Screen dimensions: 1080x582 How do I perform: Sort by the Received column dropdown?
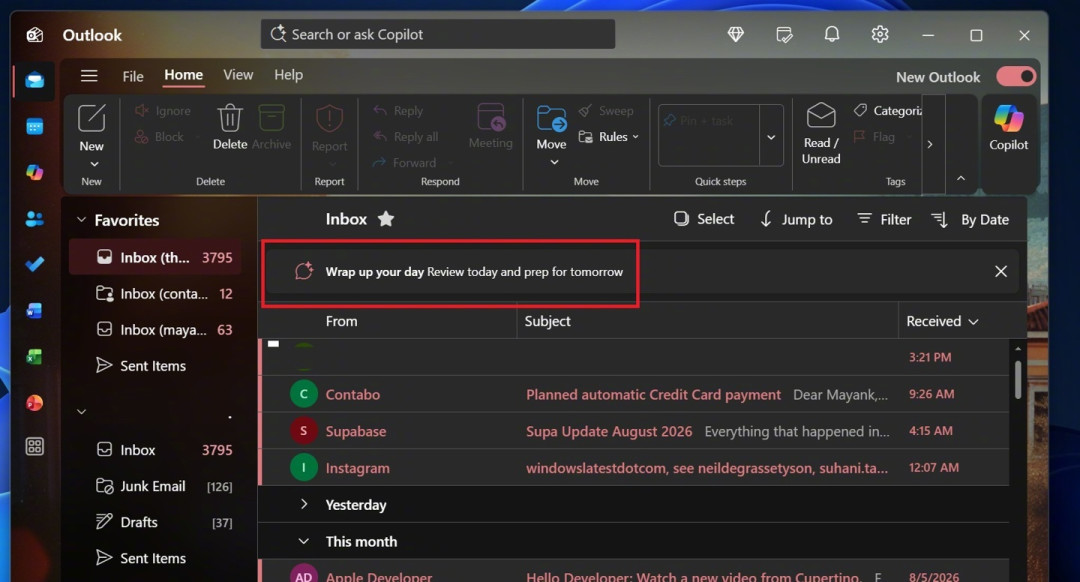942,321
